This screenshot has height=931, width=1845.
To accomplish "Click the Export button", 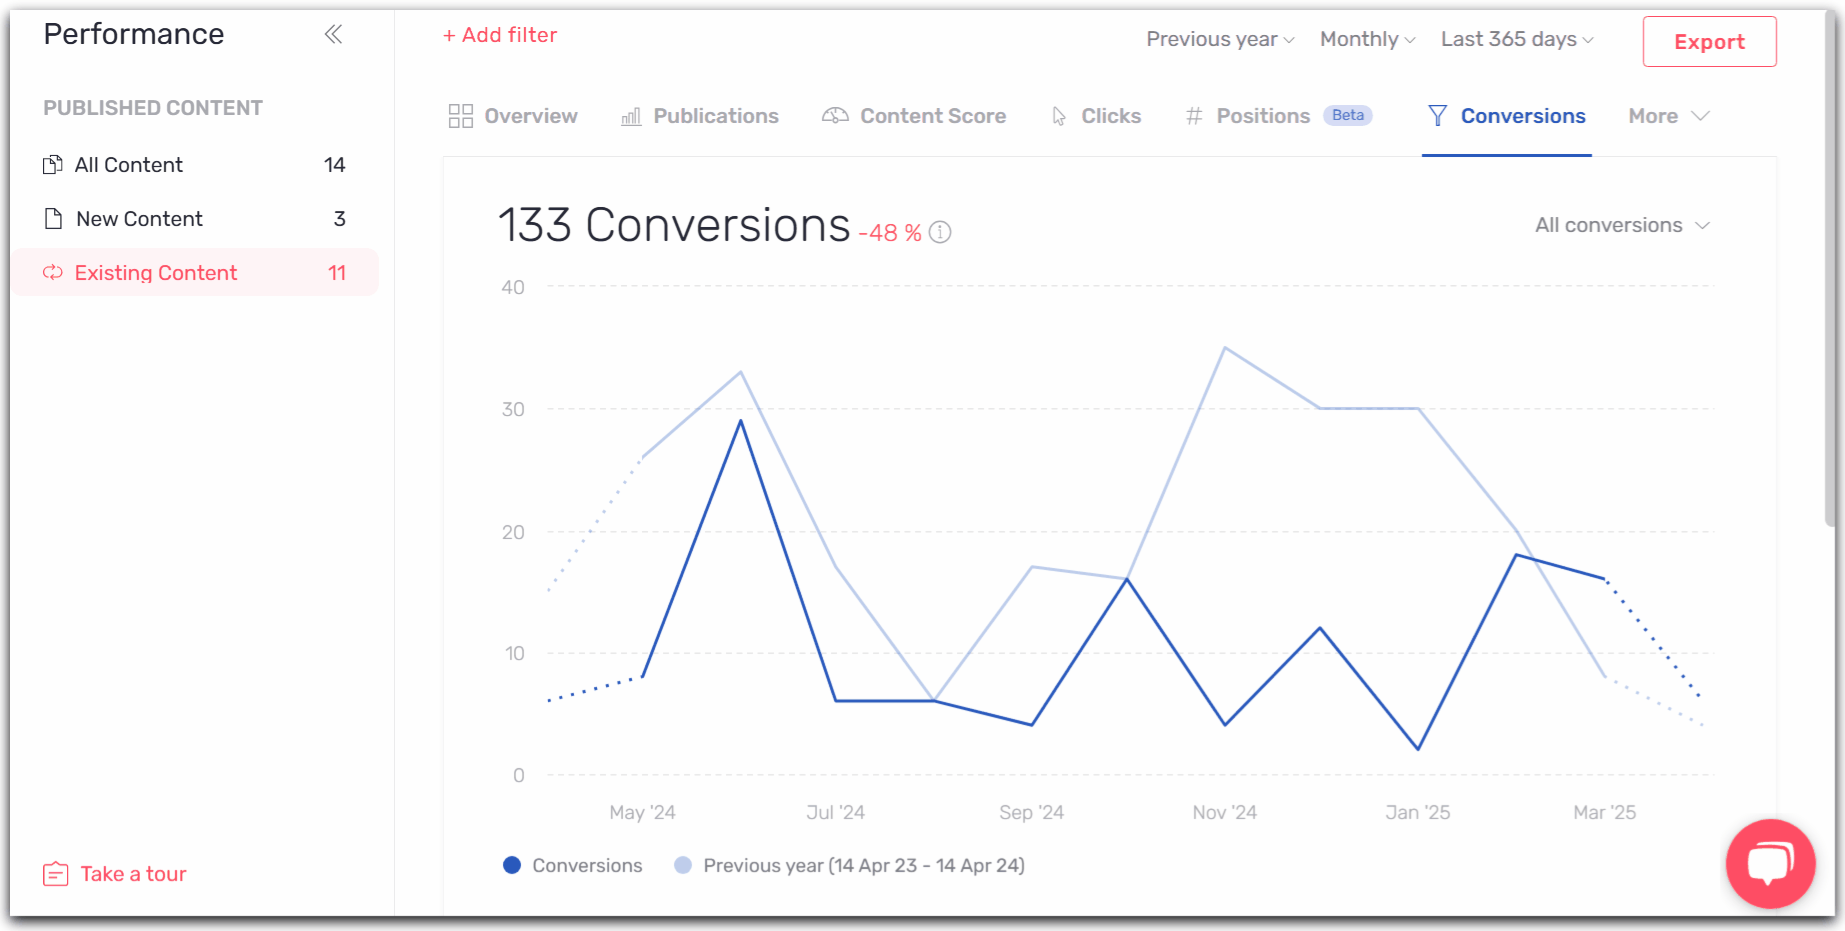I will point(1709,42).
